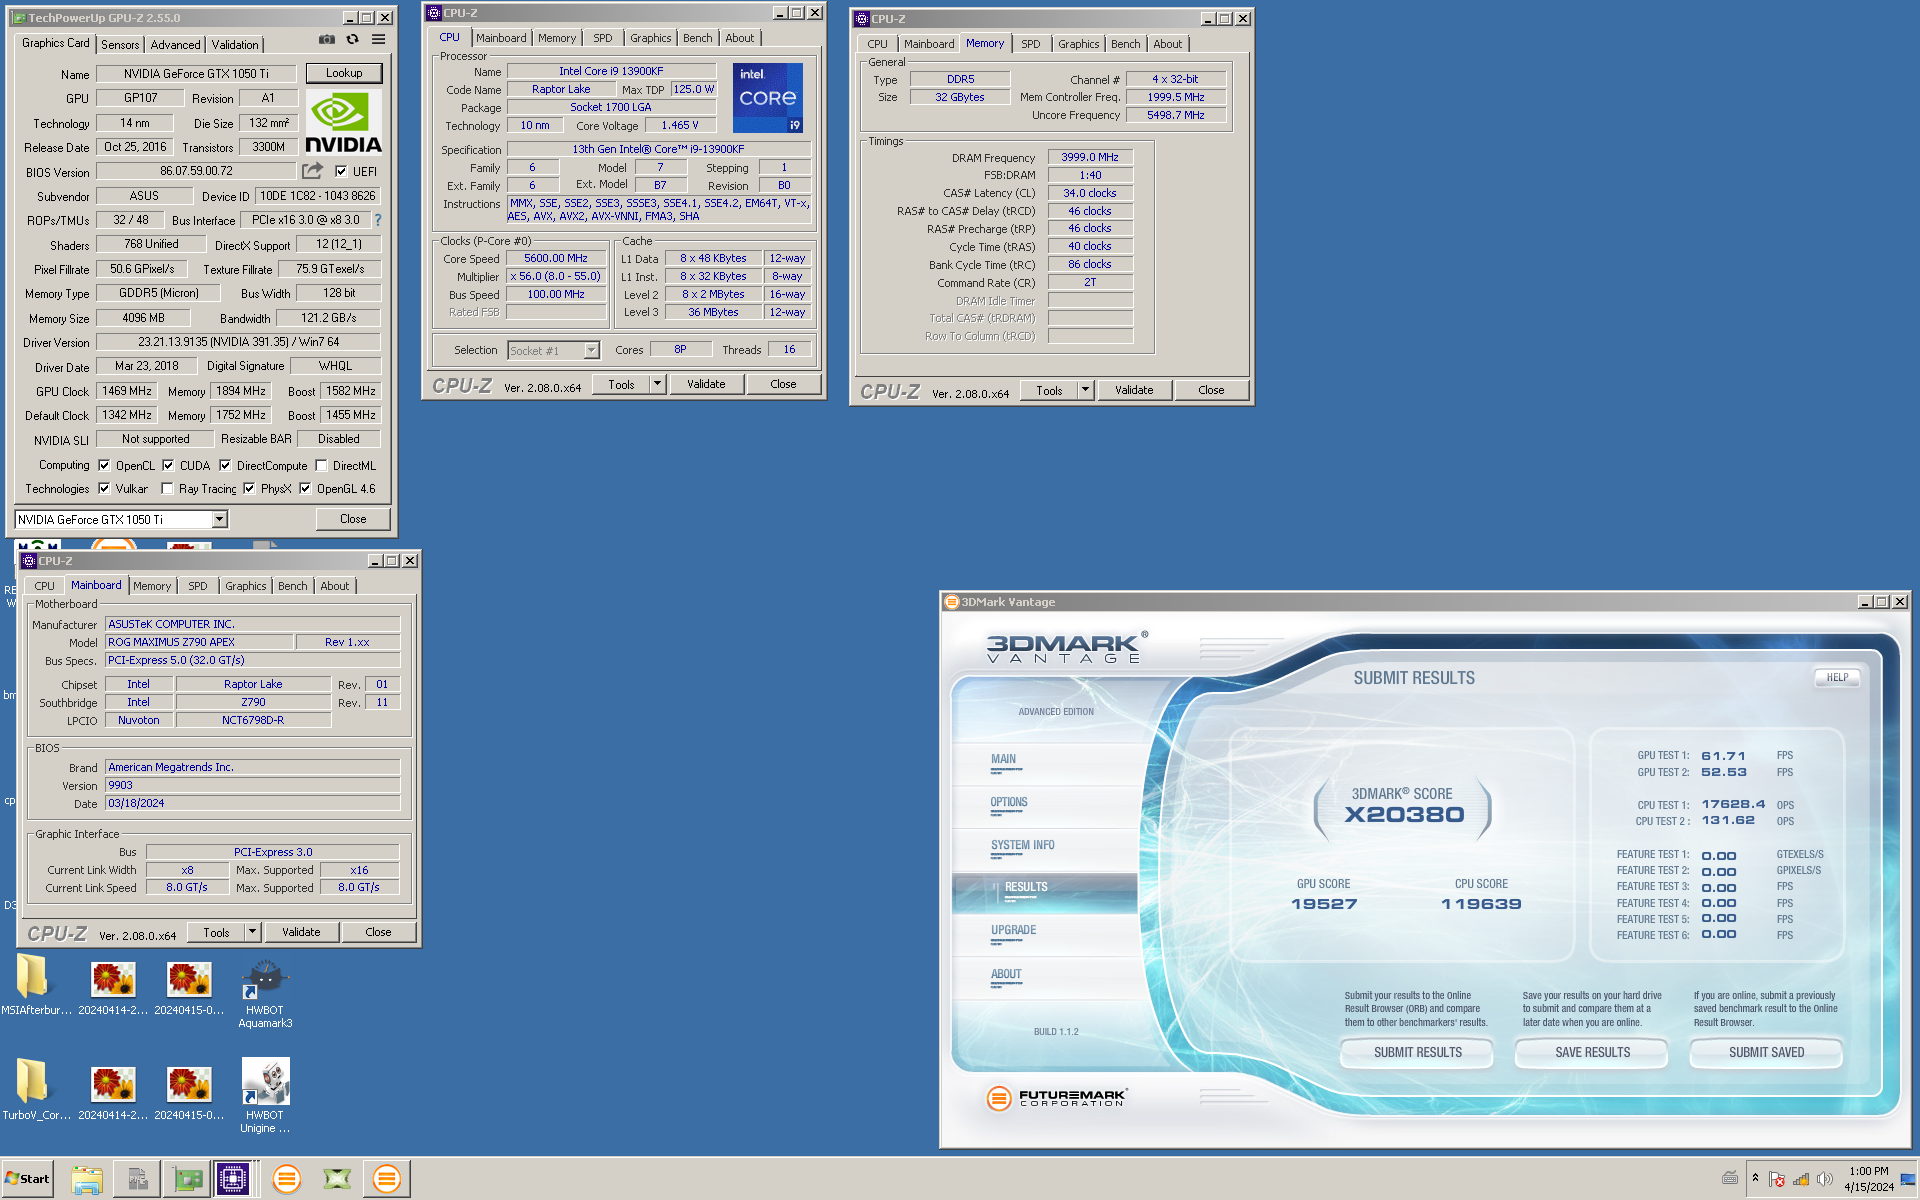
Task: Open Tools dropdown arrow in CPU-Z CPU window
Action: 657,384
